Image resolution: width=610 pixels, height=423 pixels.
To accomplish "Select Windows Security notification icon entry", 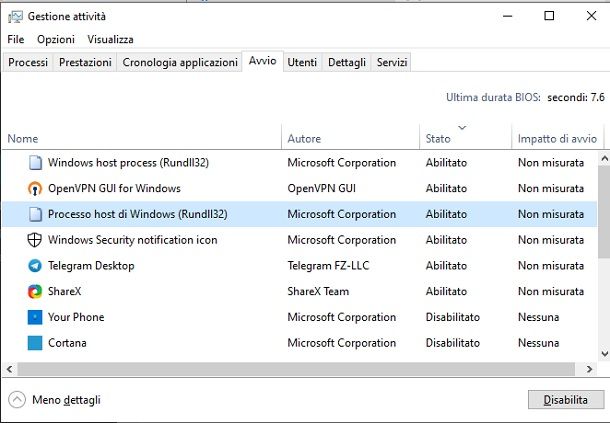I will point(133,240).
